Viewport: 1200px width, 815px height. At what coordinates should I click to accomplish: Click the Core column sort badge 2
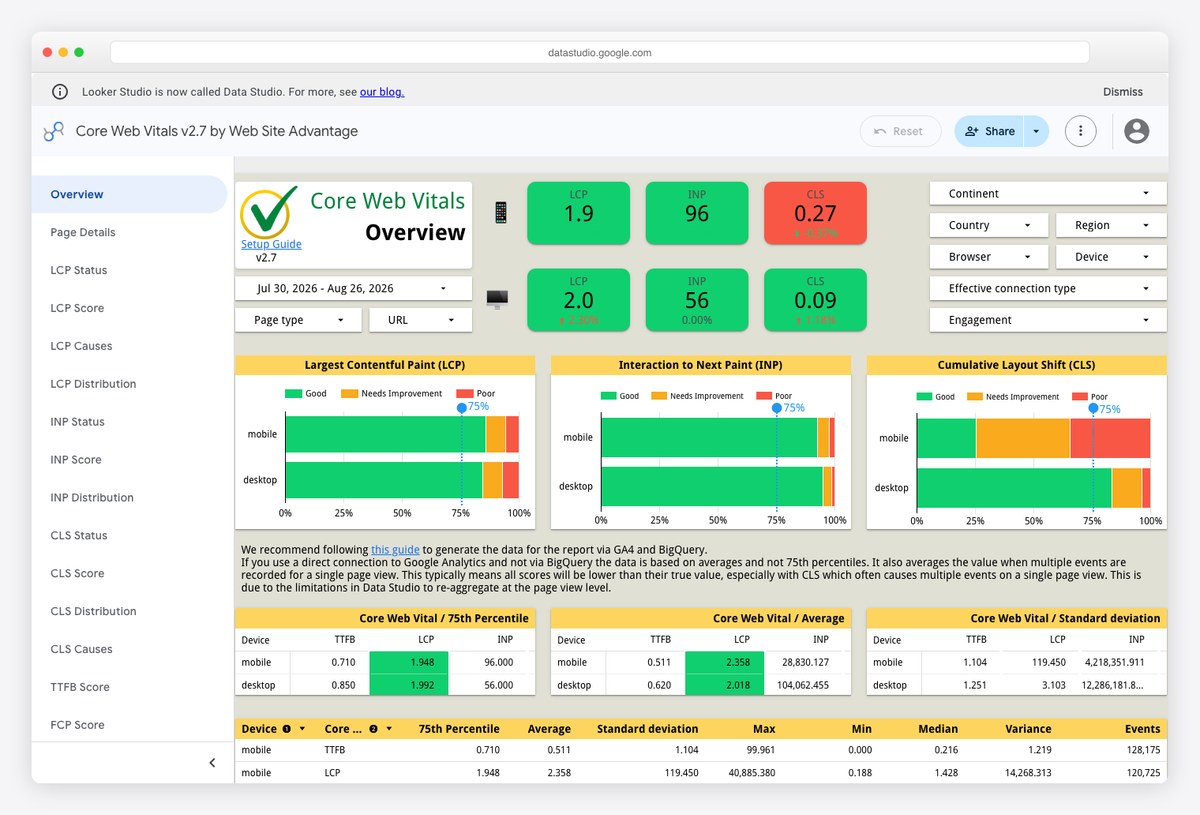point(374,729)
